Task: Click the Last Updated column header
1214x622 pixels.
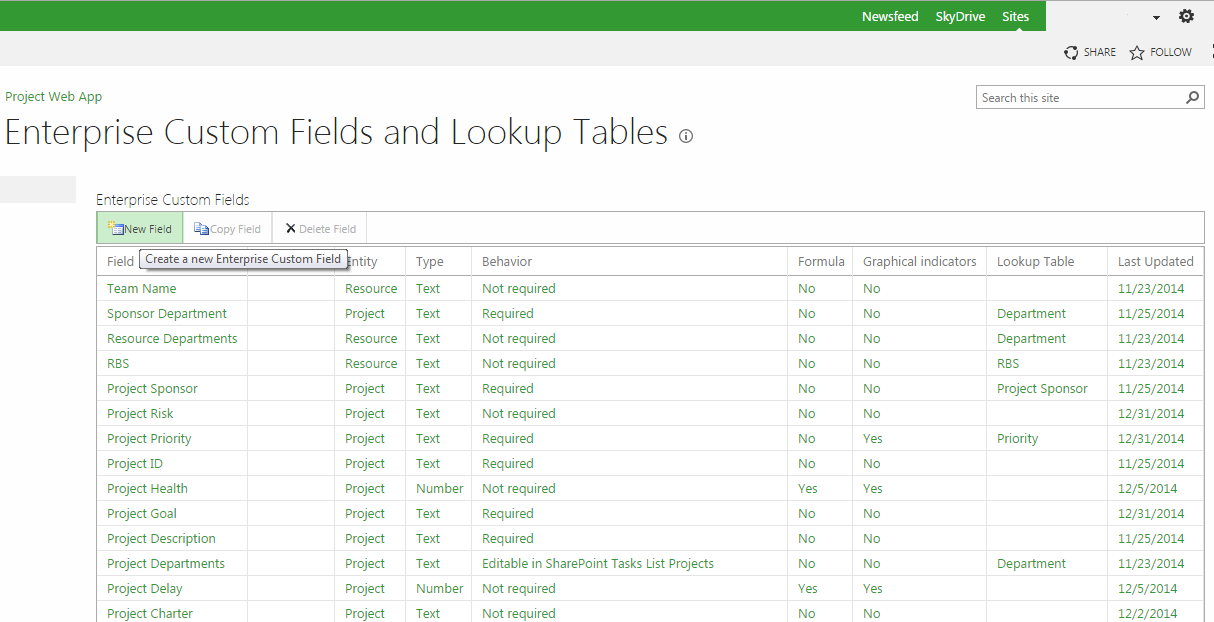Action: [1155, 262]
